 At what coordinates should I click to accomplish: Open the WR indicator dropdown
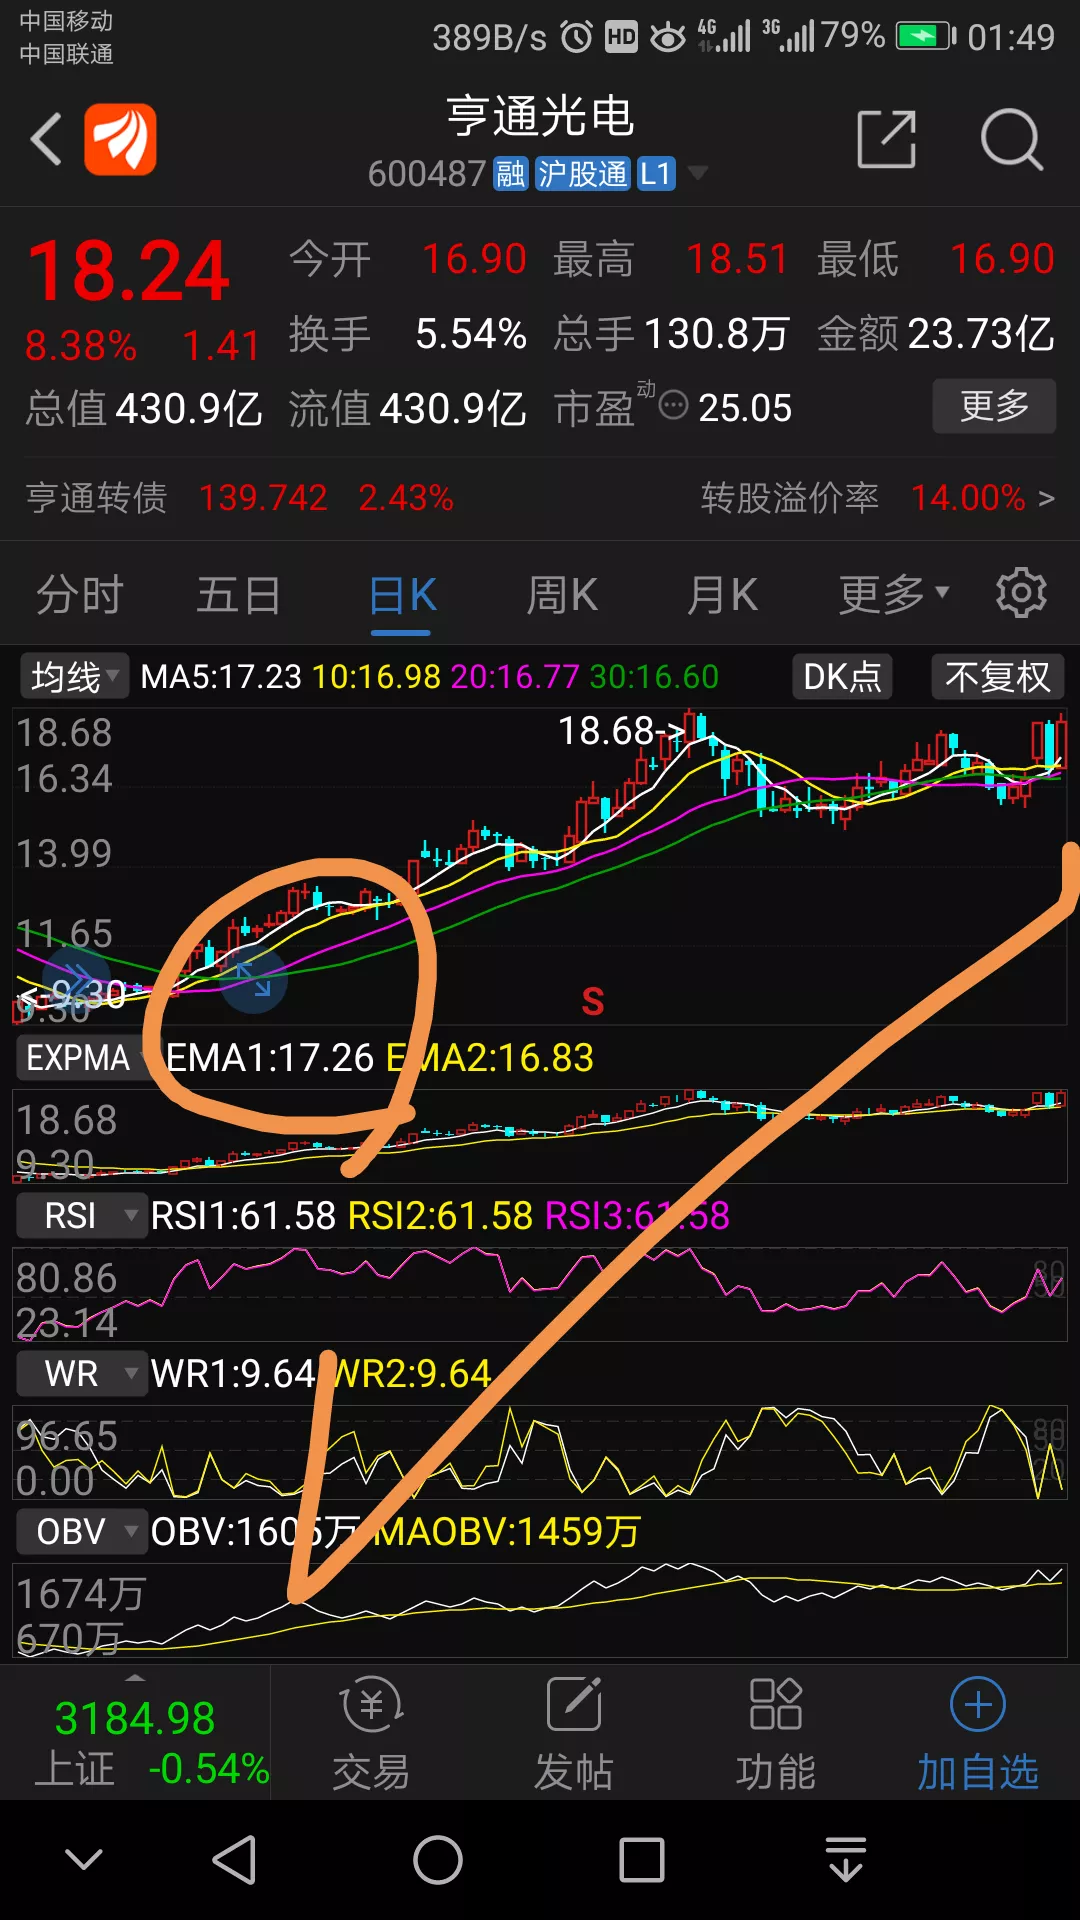(81, 1374)
